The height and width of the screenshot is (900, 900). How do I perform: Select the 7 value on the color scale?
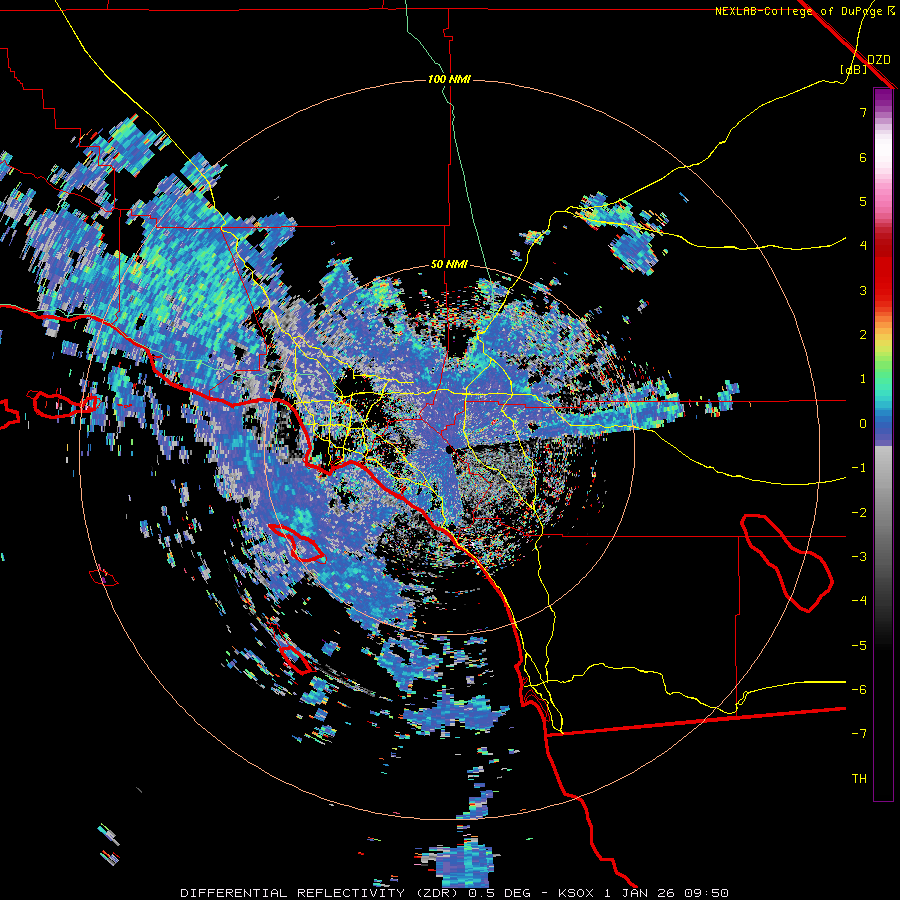(863, 112)
